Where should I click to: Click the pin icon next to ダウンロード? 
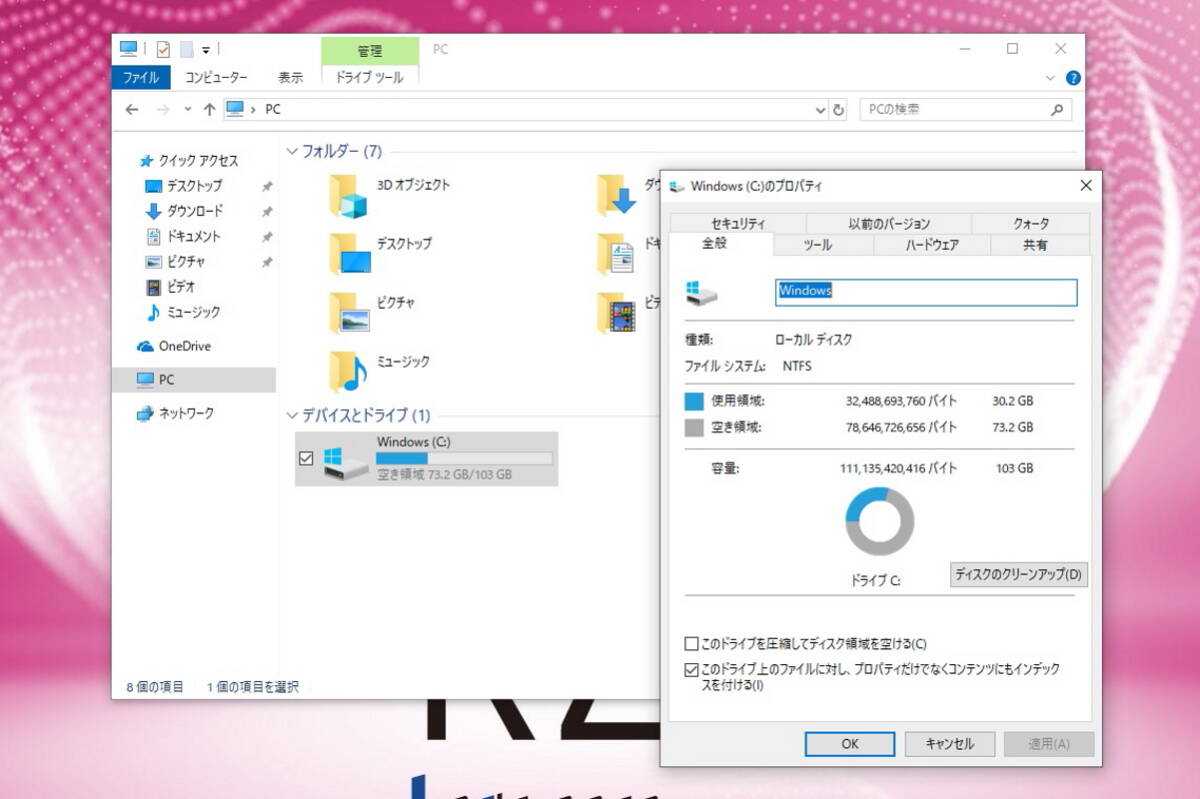point(267,211)
